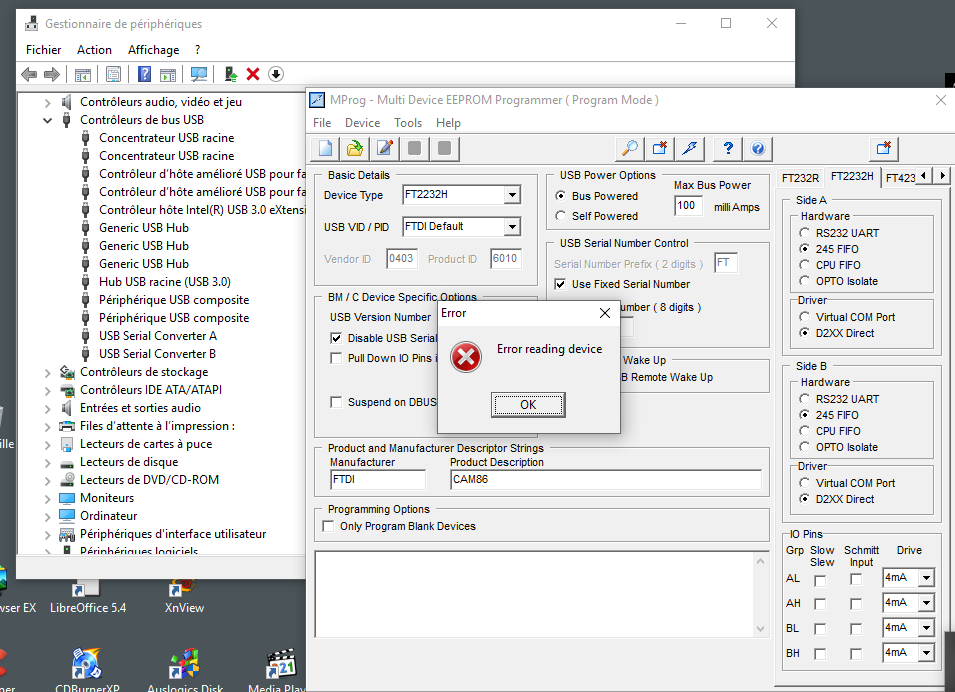Open the Device Type dropdown

(x=512, y=195)
